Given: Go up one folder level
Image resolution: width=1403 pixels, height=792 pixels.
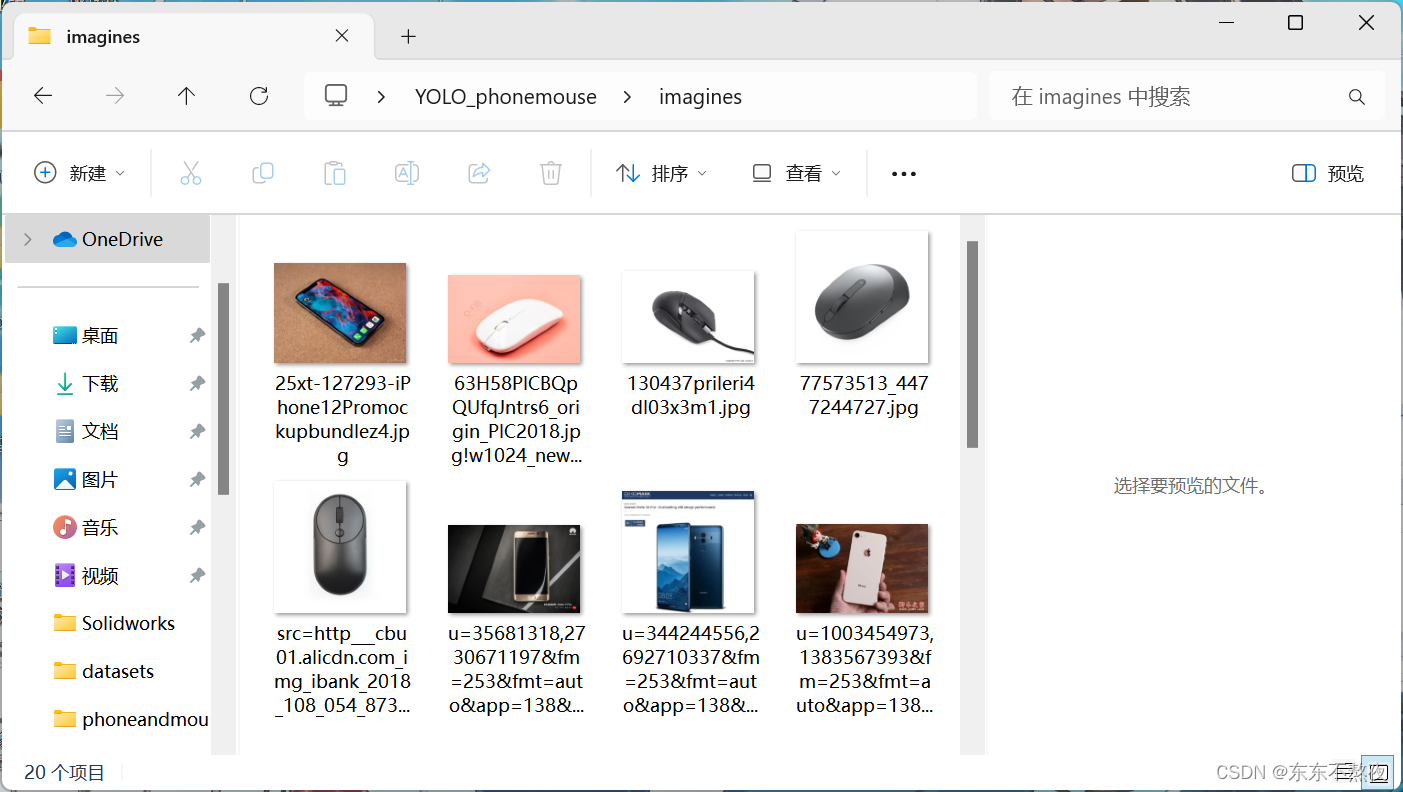Looking at the screenshot, I should click(x=186, y=96).
